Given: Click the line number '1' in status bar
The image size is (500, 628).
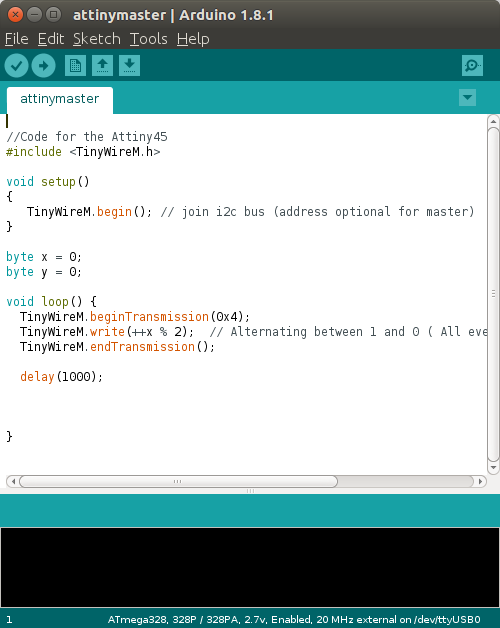Looking at the screenshot, I should click(9, 620).
